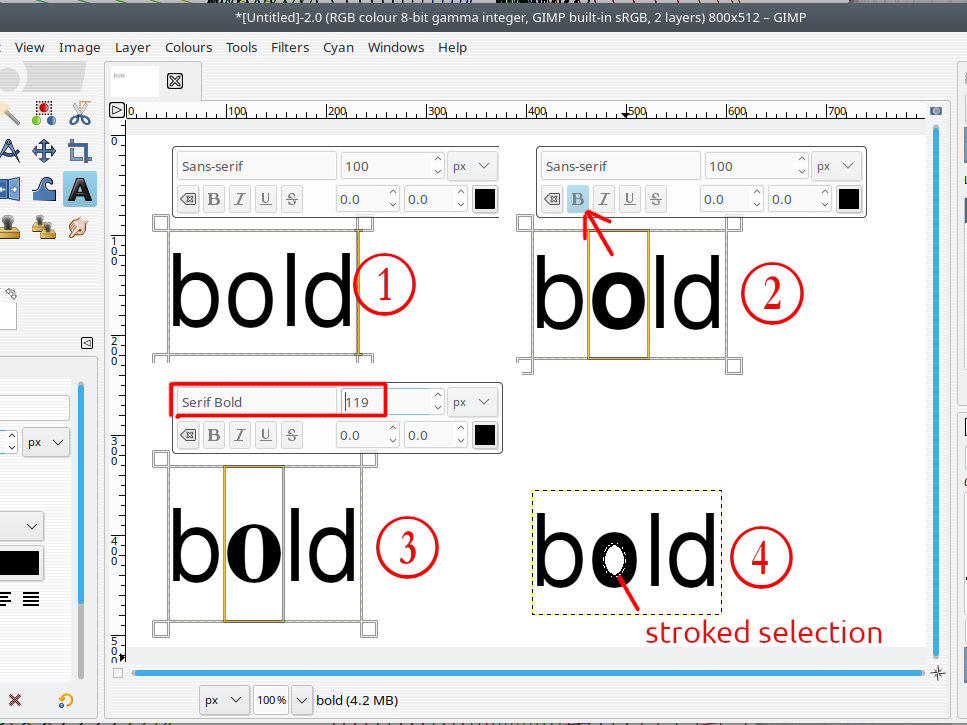Toggle Strikethrough in the Serif Bold overlay

(x=292, y=435)
